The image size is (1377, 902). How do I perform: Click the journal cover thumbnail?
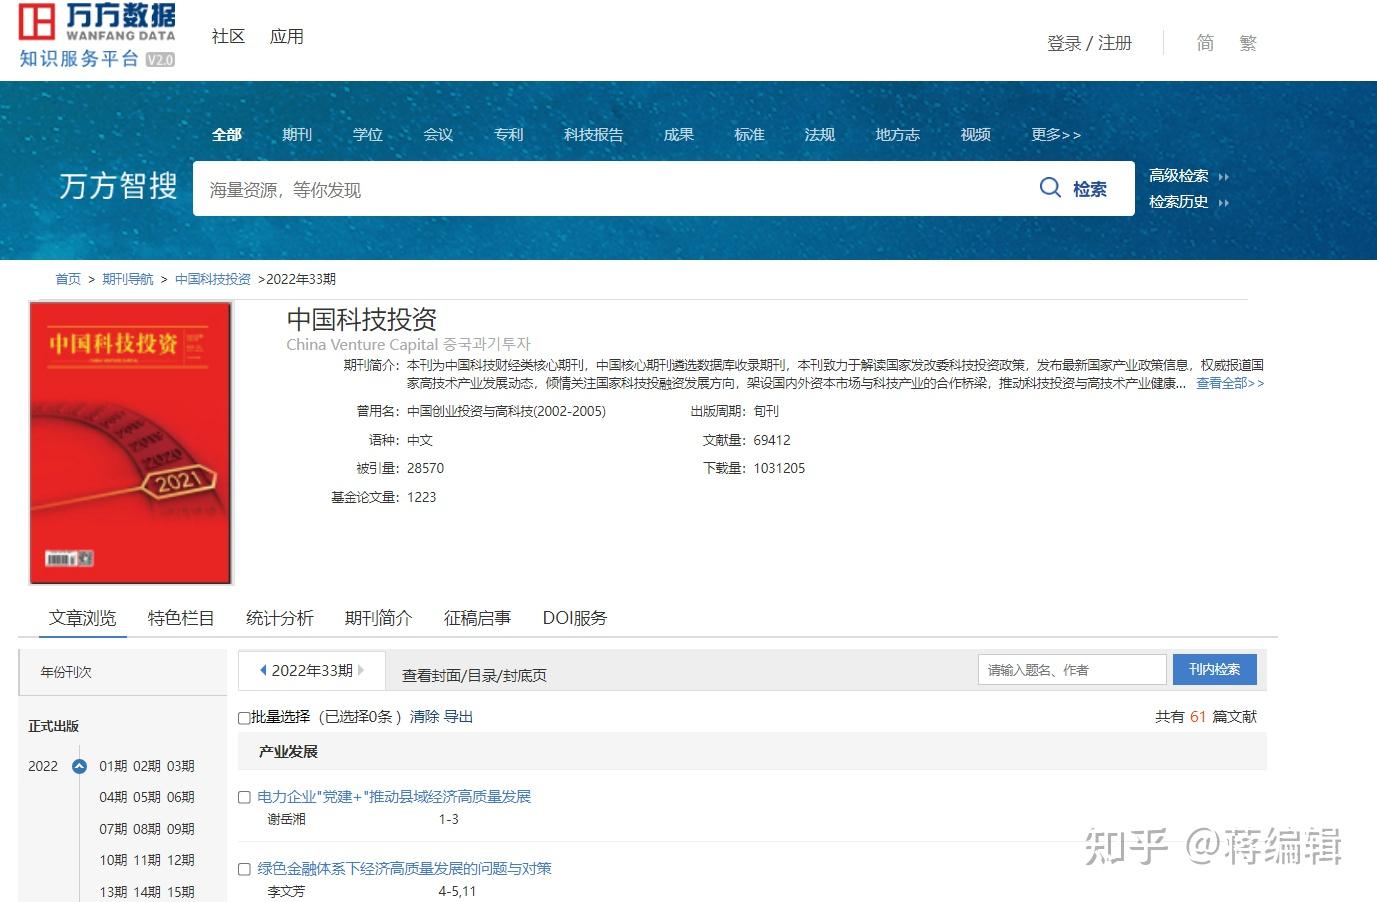tap(131, 443)
